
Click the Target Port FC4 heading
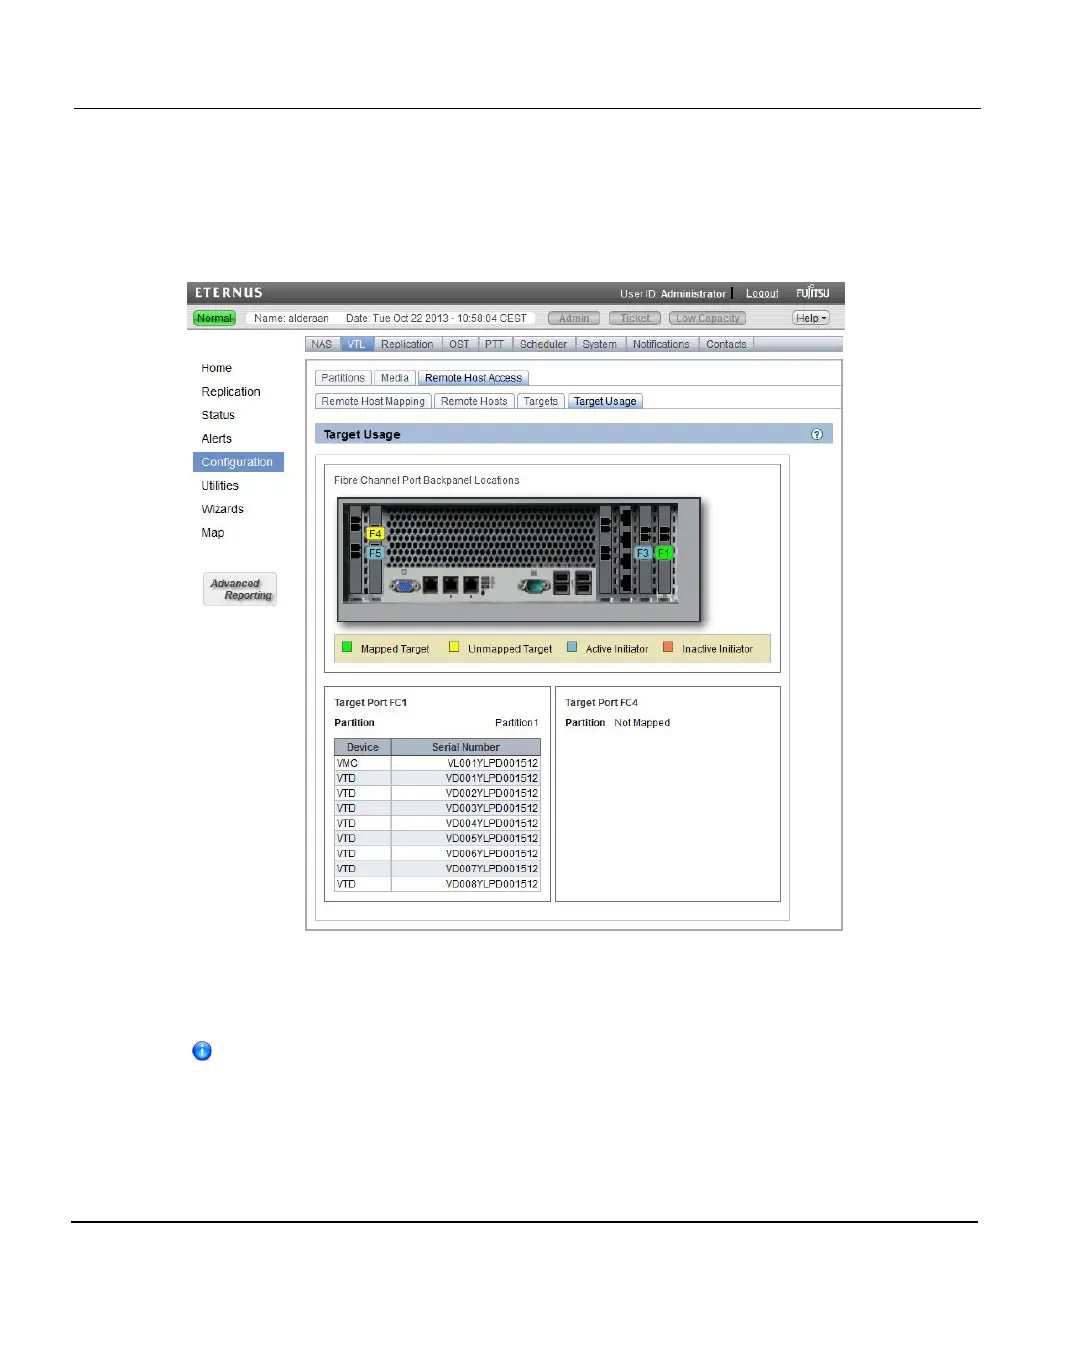click(601, 703)
